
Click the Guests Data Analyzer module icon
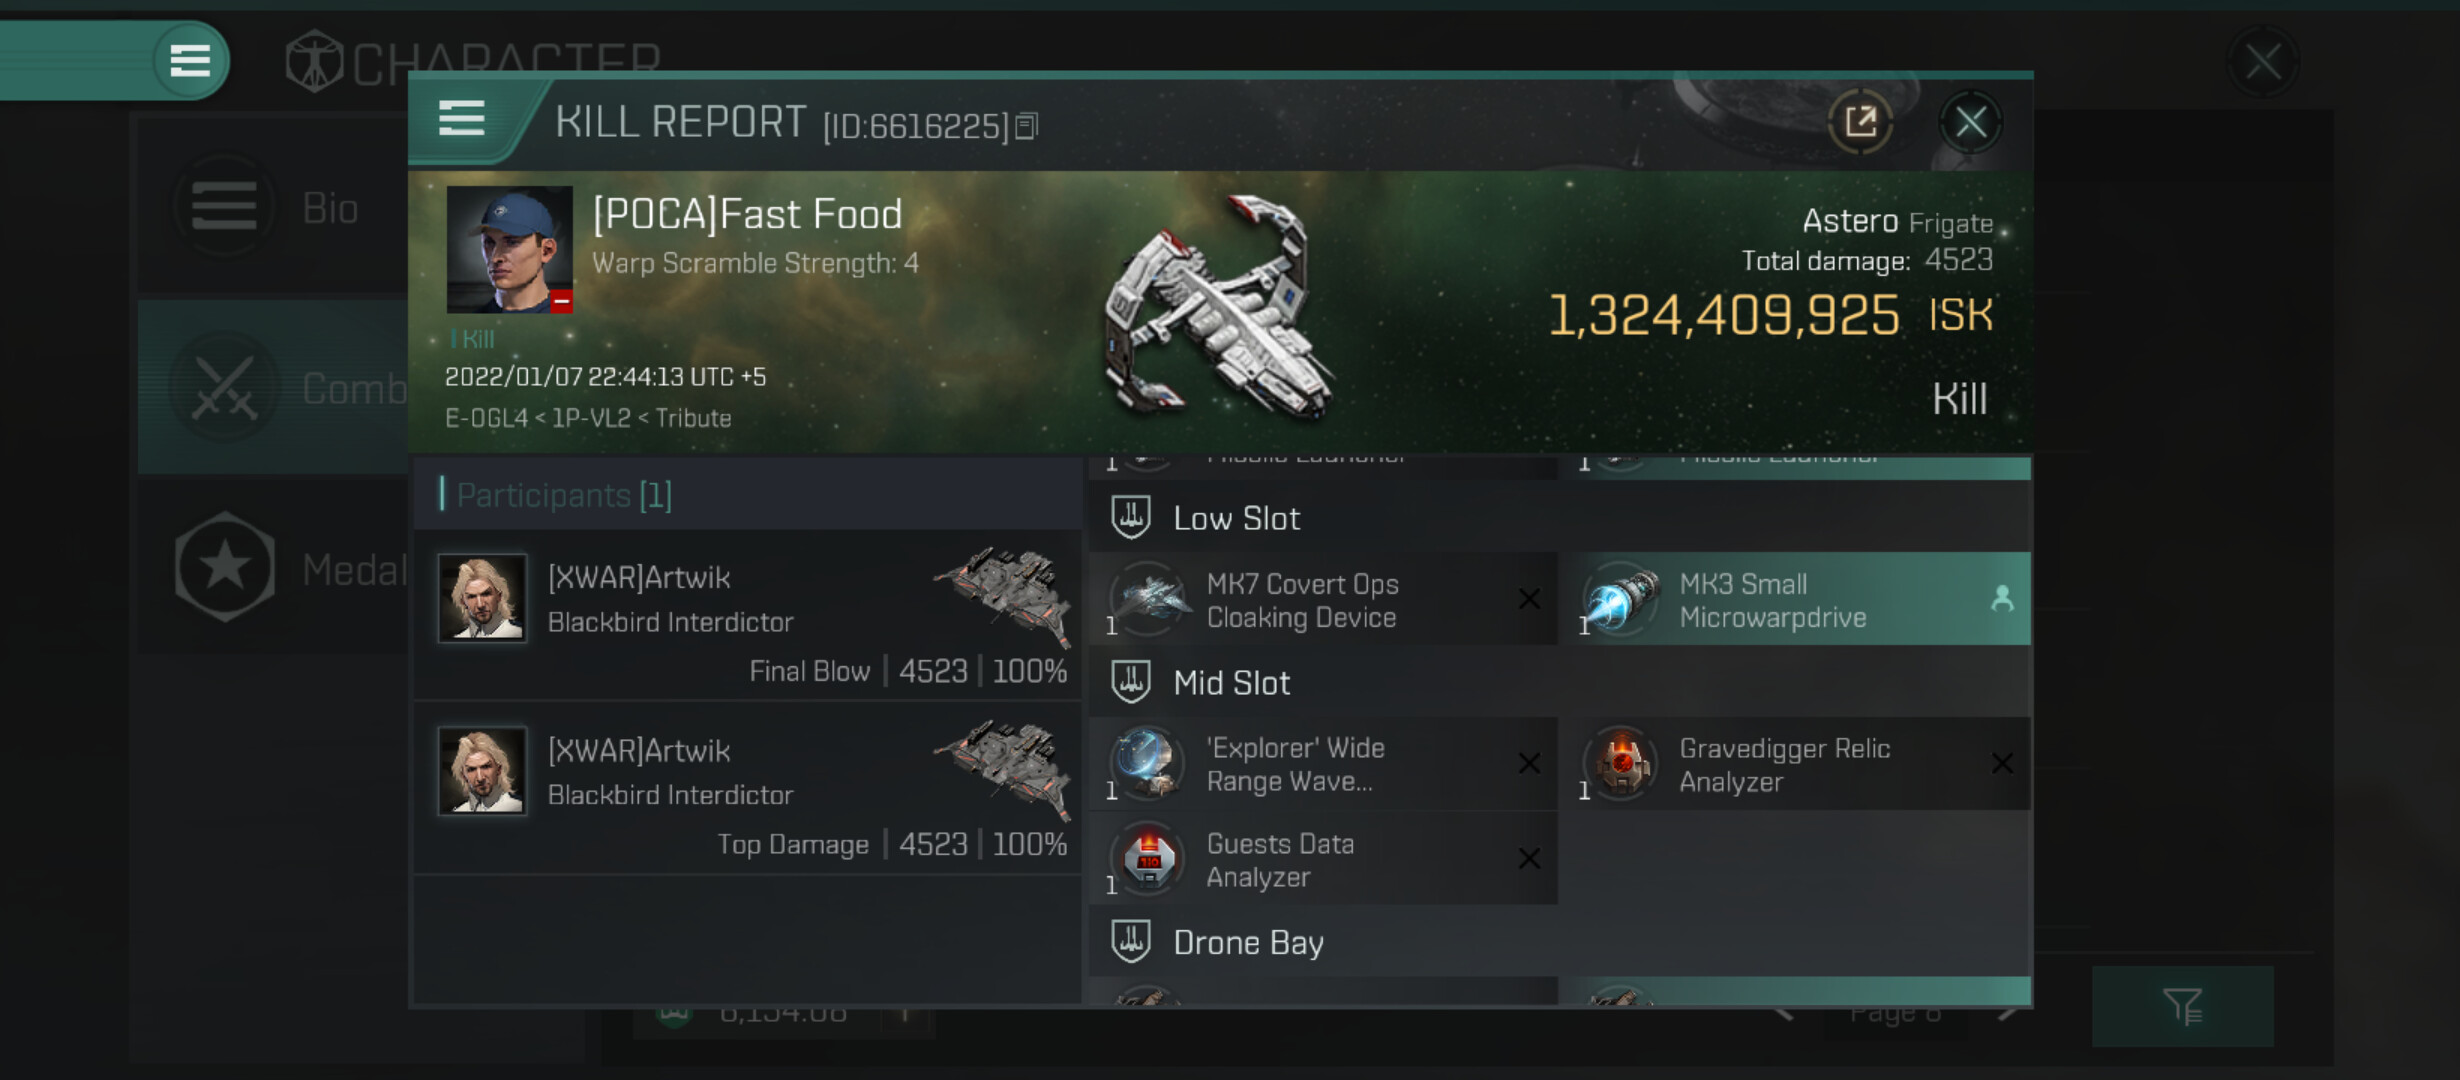(1148, 859)
